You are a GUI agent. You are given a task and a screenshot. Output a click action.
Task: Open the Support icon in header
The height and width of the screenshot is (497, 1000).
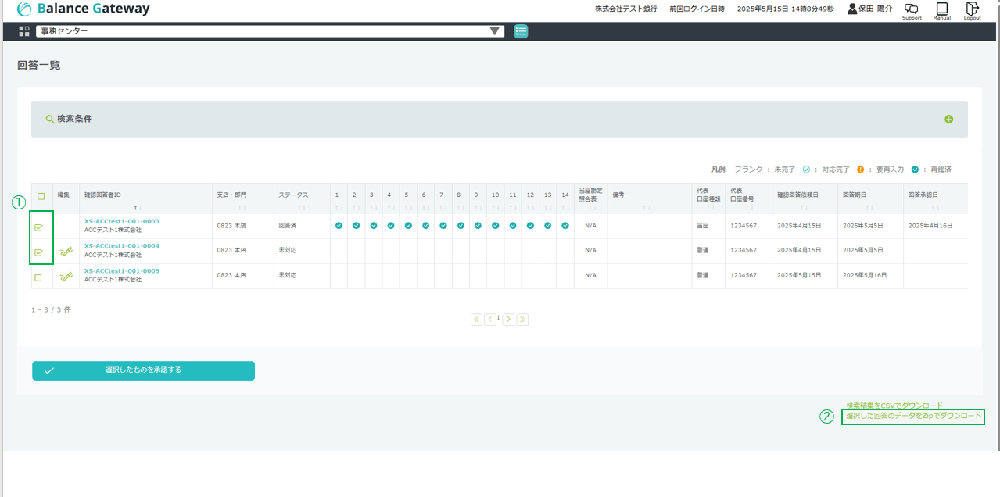(911, 10)
